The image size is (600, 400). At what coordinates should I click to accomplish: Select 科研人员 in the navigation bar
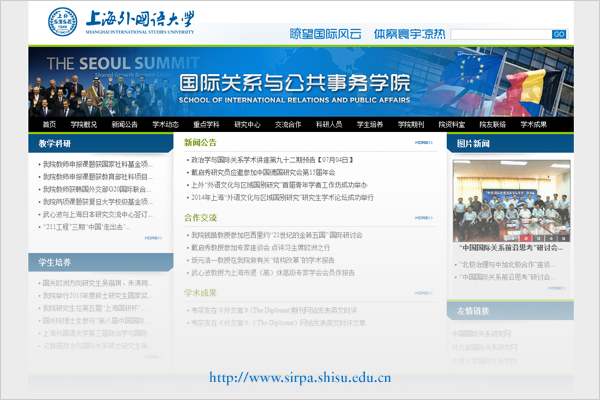pos(329,125)
